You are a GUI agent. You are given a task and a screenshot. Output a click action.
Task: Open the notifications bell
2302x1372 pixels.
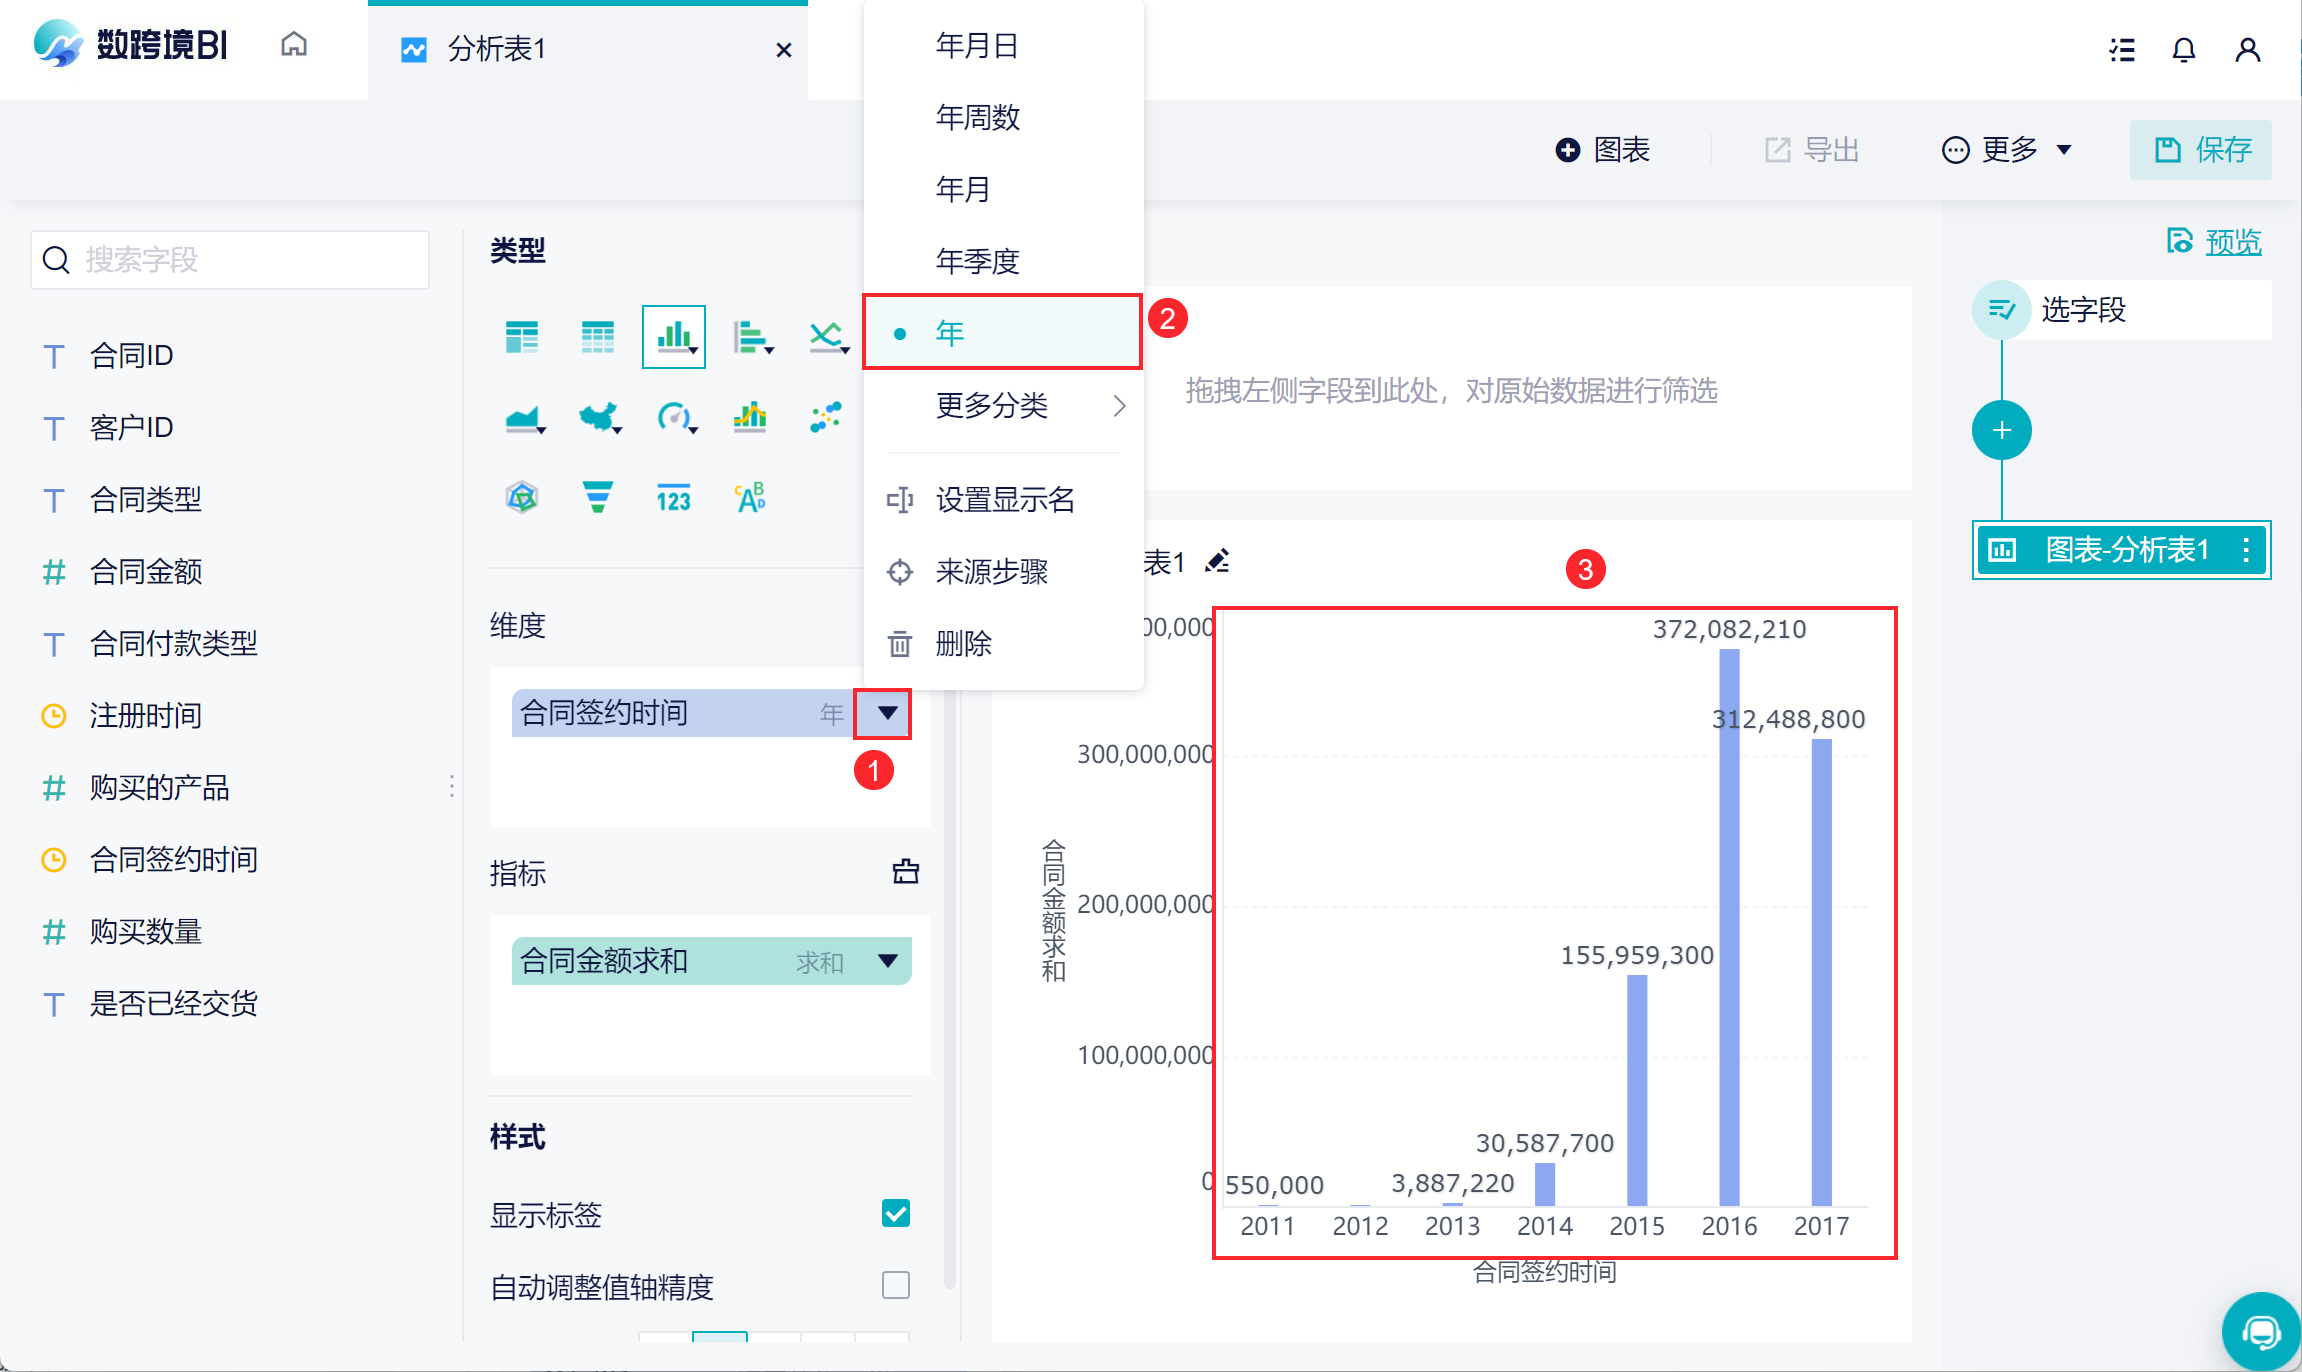pos(2184,50)
